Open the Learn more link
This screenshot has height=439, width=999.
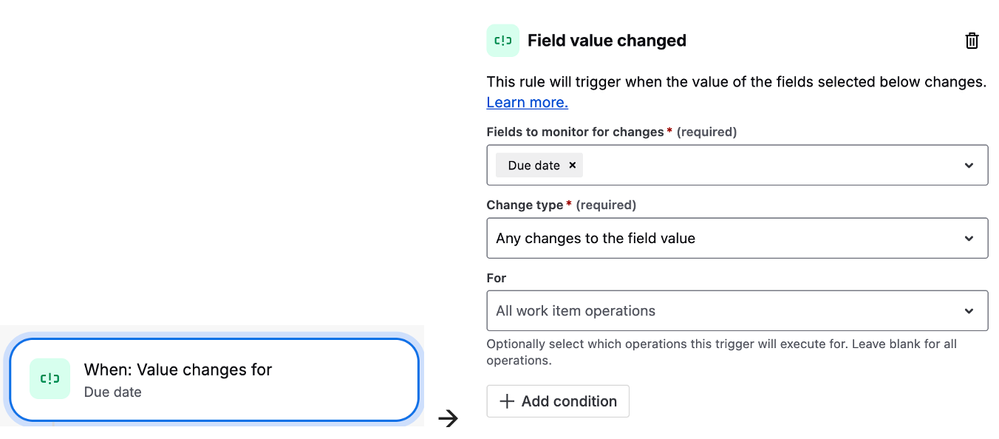(527, 102)
